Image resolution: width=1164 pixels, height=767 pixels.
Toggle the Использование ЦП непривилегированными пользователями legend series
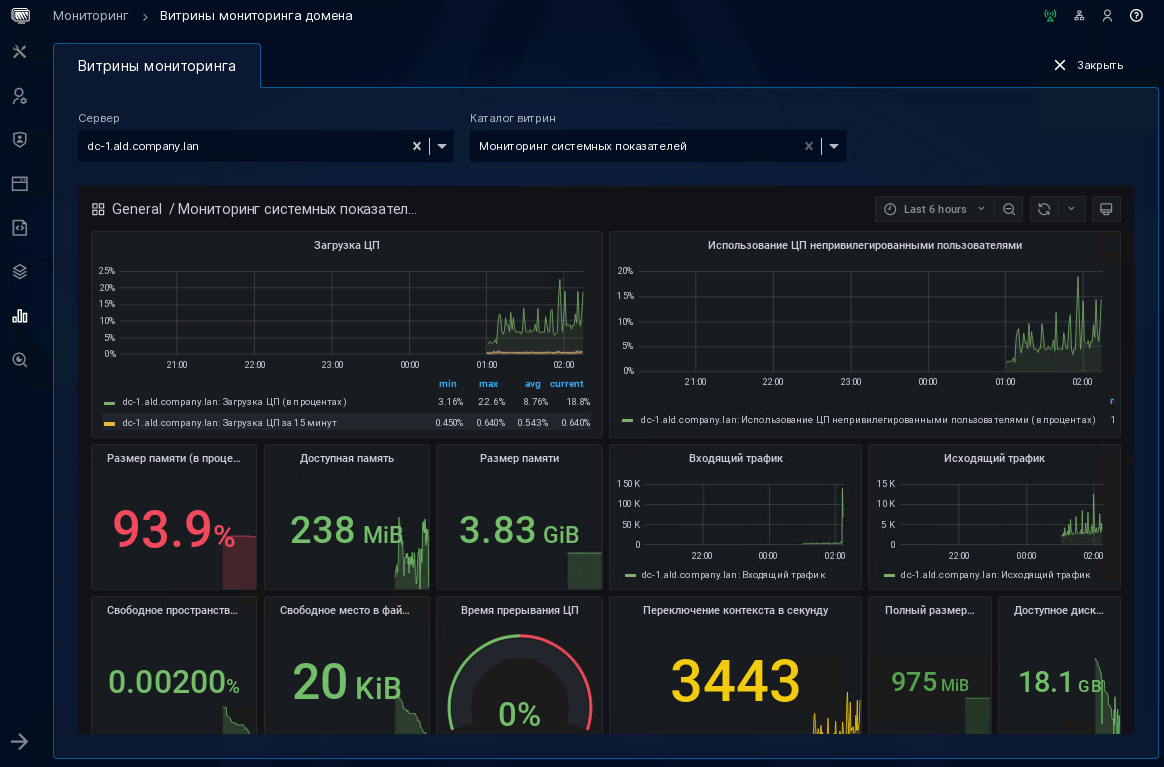click(868, 420)
